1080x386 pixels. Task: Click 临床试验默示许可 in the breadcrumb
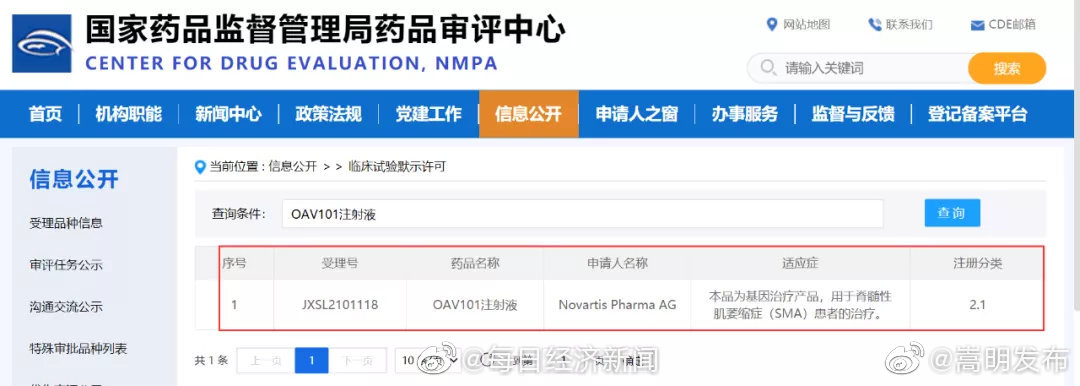coord(397,166)
